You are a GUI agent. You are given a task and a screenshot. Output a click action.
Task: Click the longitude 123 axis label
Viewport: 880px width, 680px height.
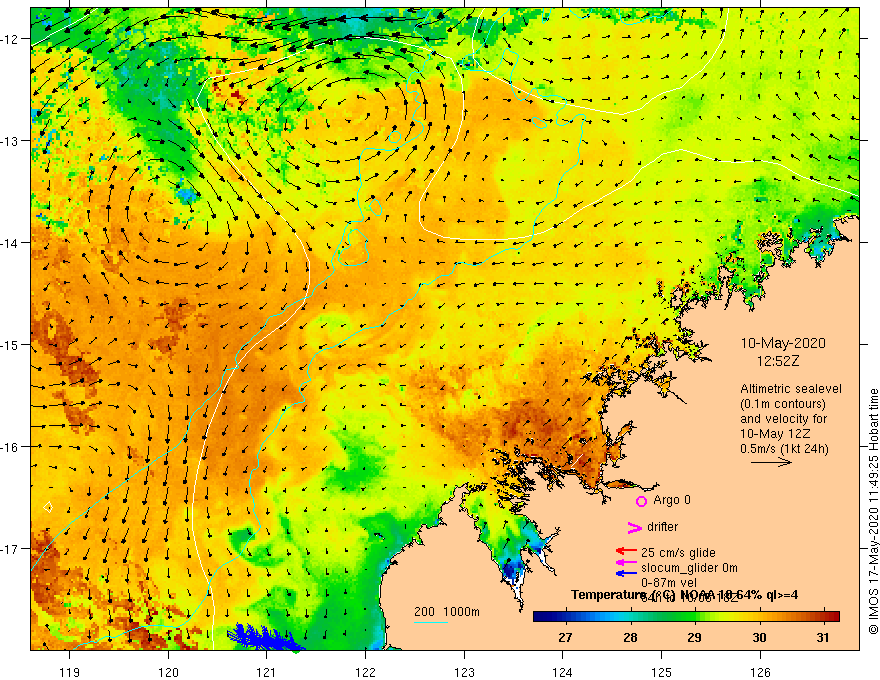(x=464, y=672)
